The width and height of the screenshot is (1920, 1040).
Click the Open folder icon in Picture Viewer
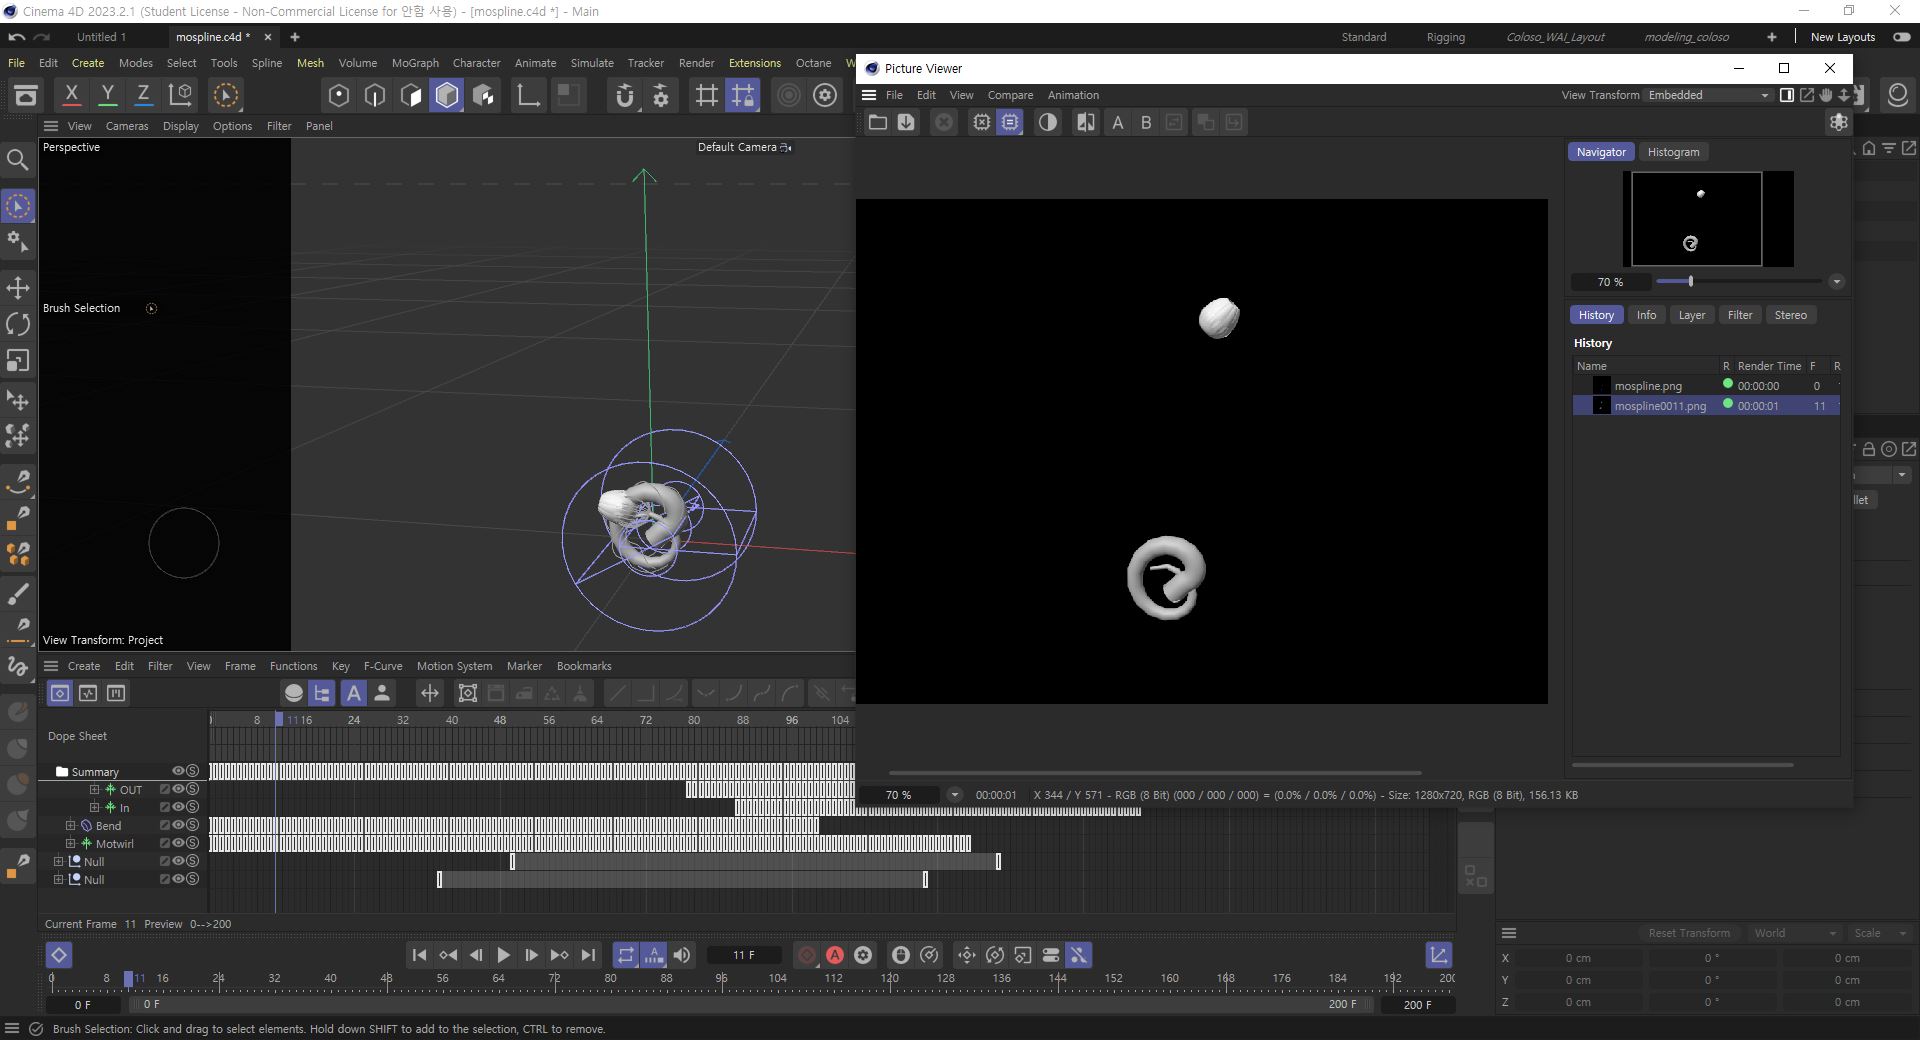[877, 122]
